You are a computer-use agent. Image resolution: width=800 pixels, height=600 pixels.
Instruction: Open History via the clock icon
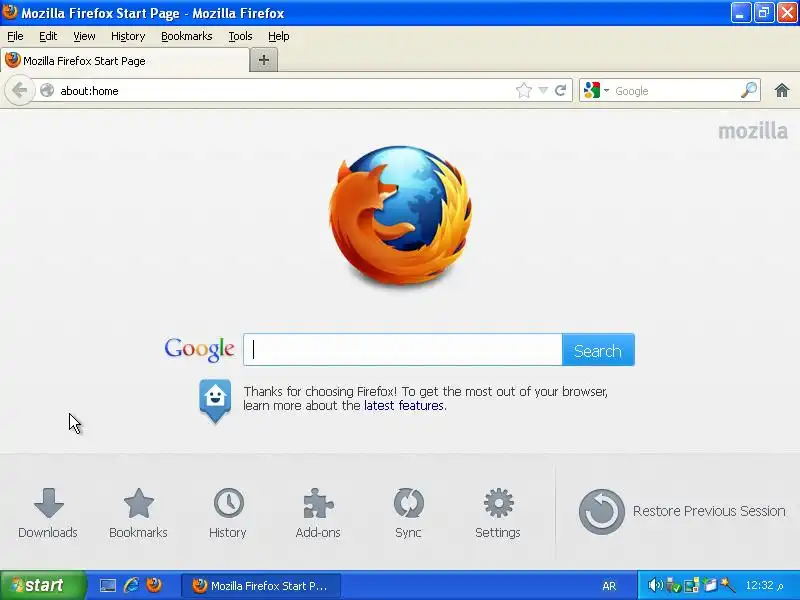(x=229, y=503)
